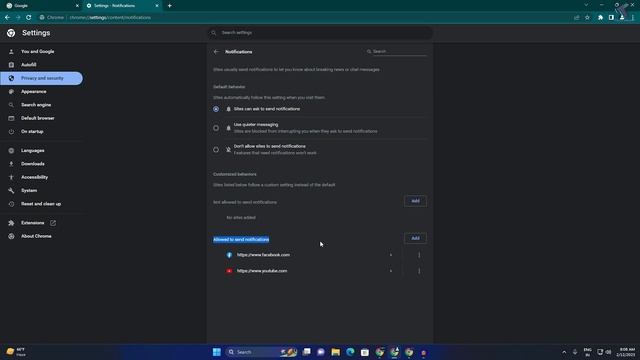Switch to Settings - Notifications tab
Viewport: 640px width, 360px height.
click(122, 6)
